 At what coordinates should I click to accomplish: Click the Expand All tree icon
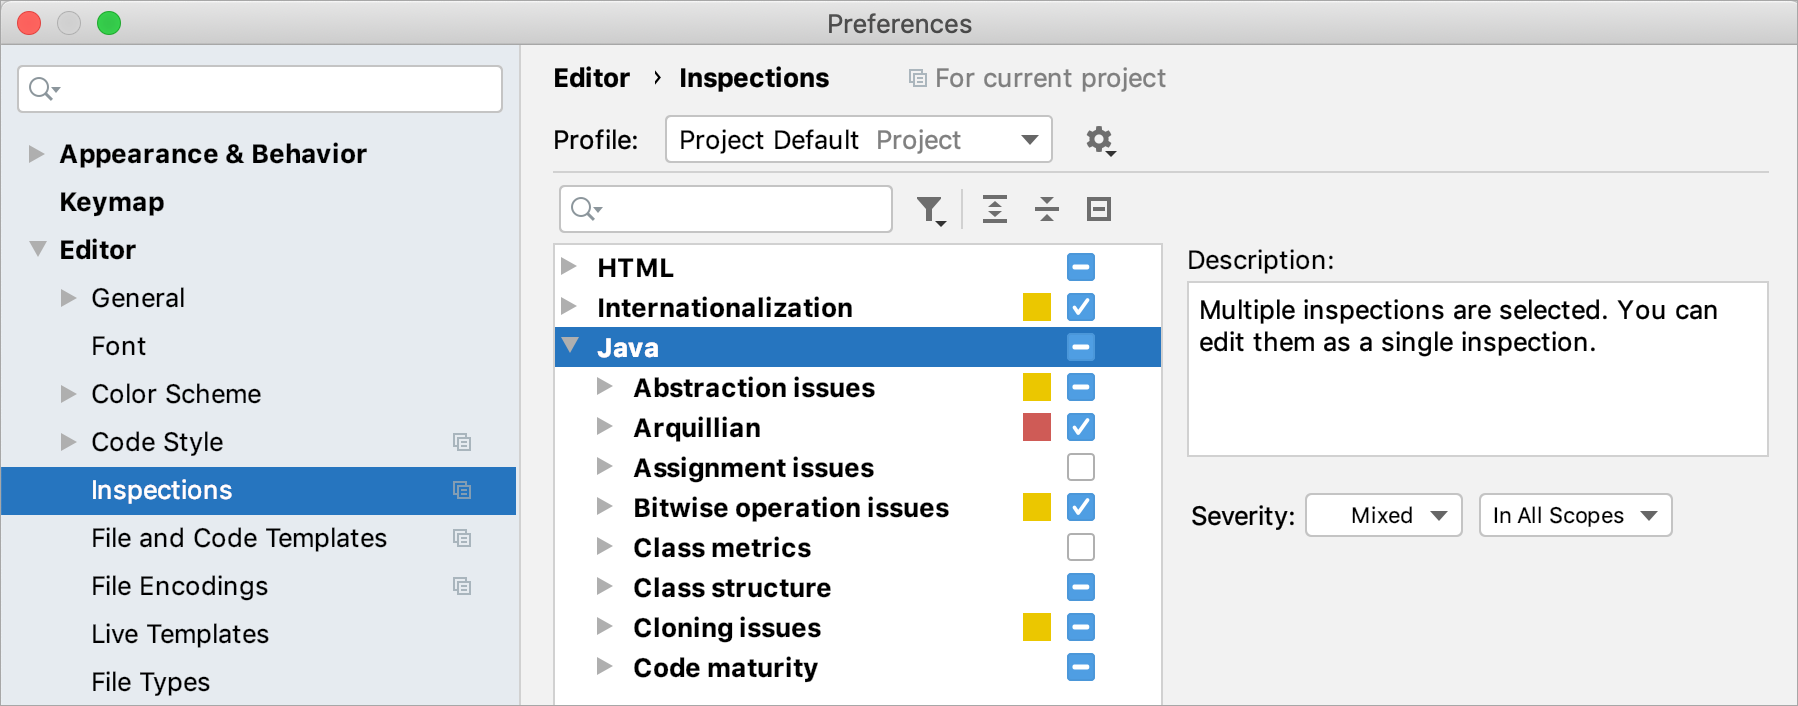995,209
